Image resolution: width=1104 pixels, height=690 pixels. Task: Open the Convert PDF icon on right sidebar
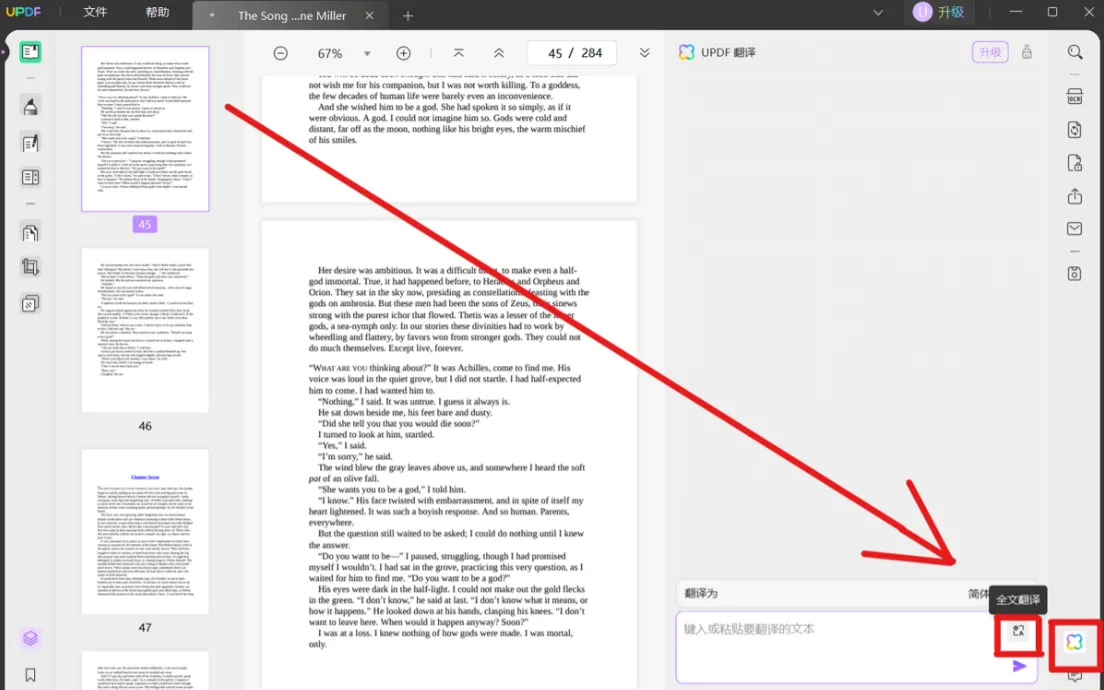[1074, 130]
